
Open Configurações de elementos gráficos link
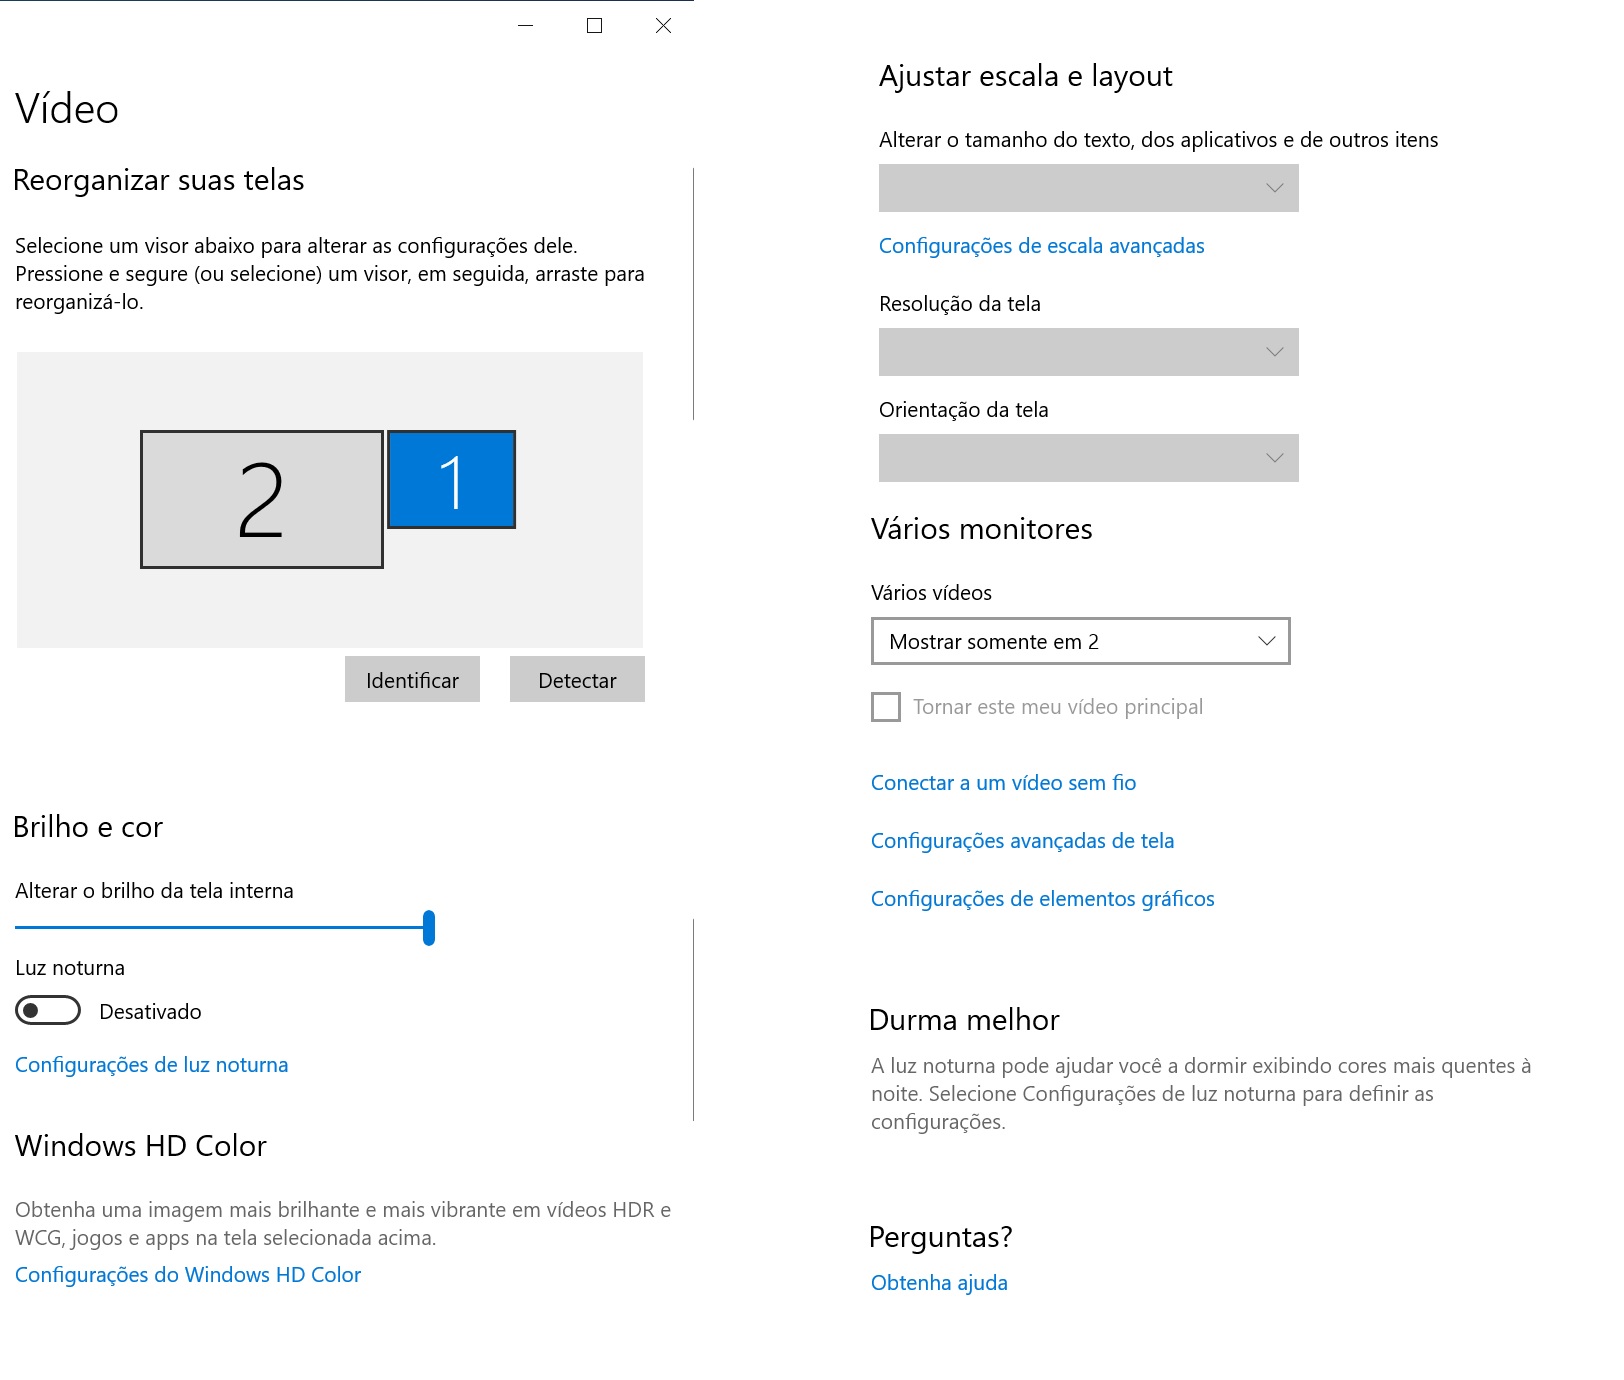click(1042, 899)
